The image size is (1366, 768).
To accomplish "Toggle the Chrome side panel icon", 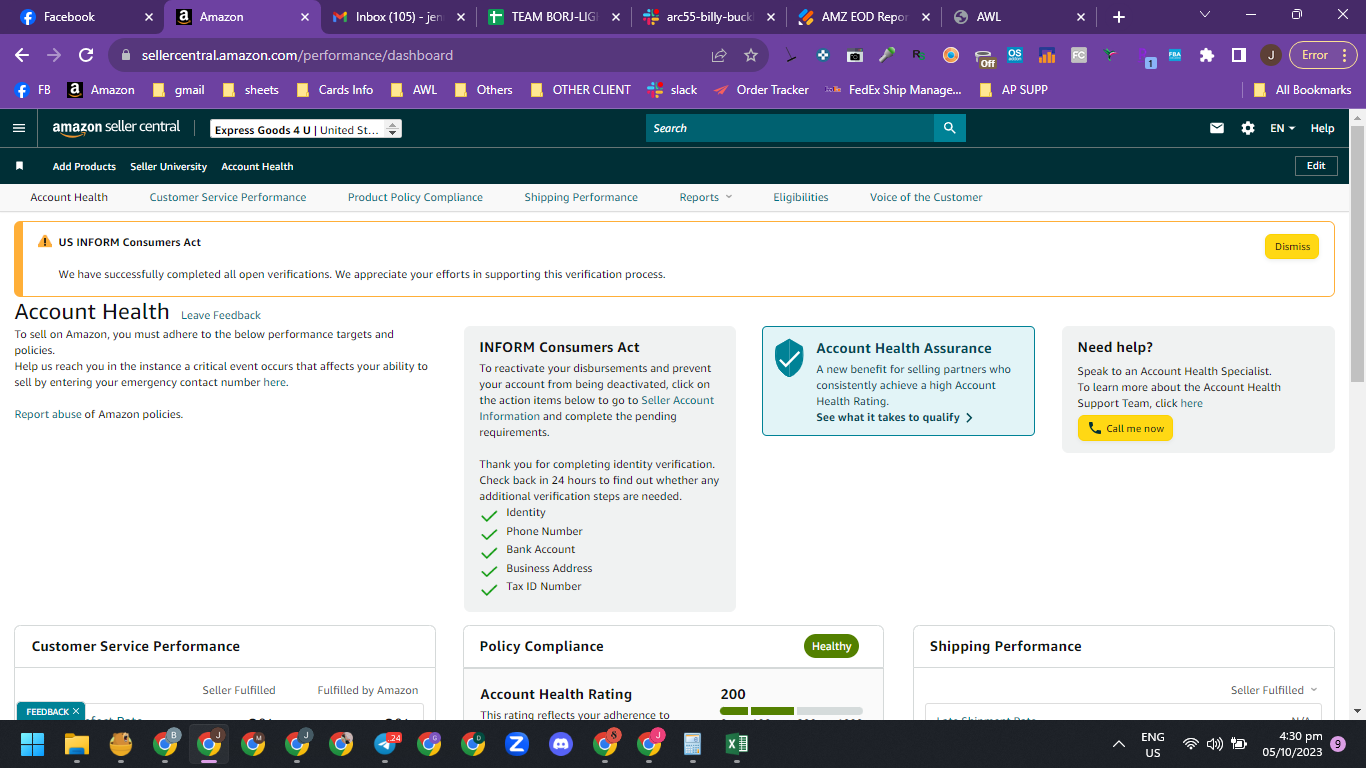I will pos(1238,55).
